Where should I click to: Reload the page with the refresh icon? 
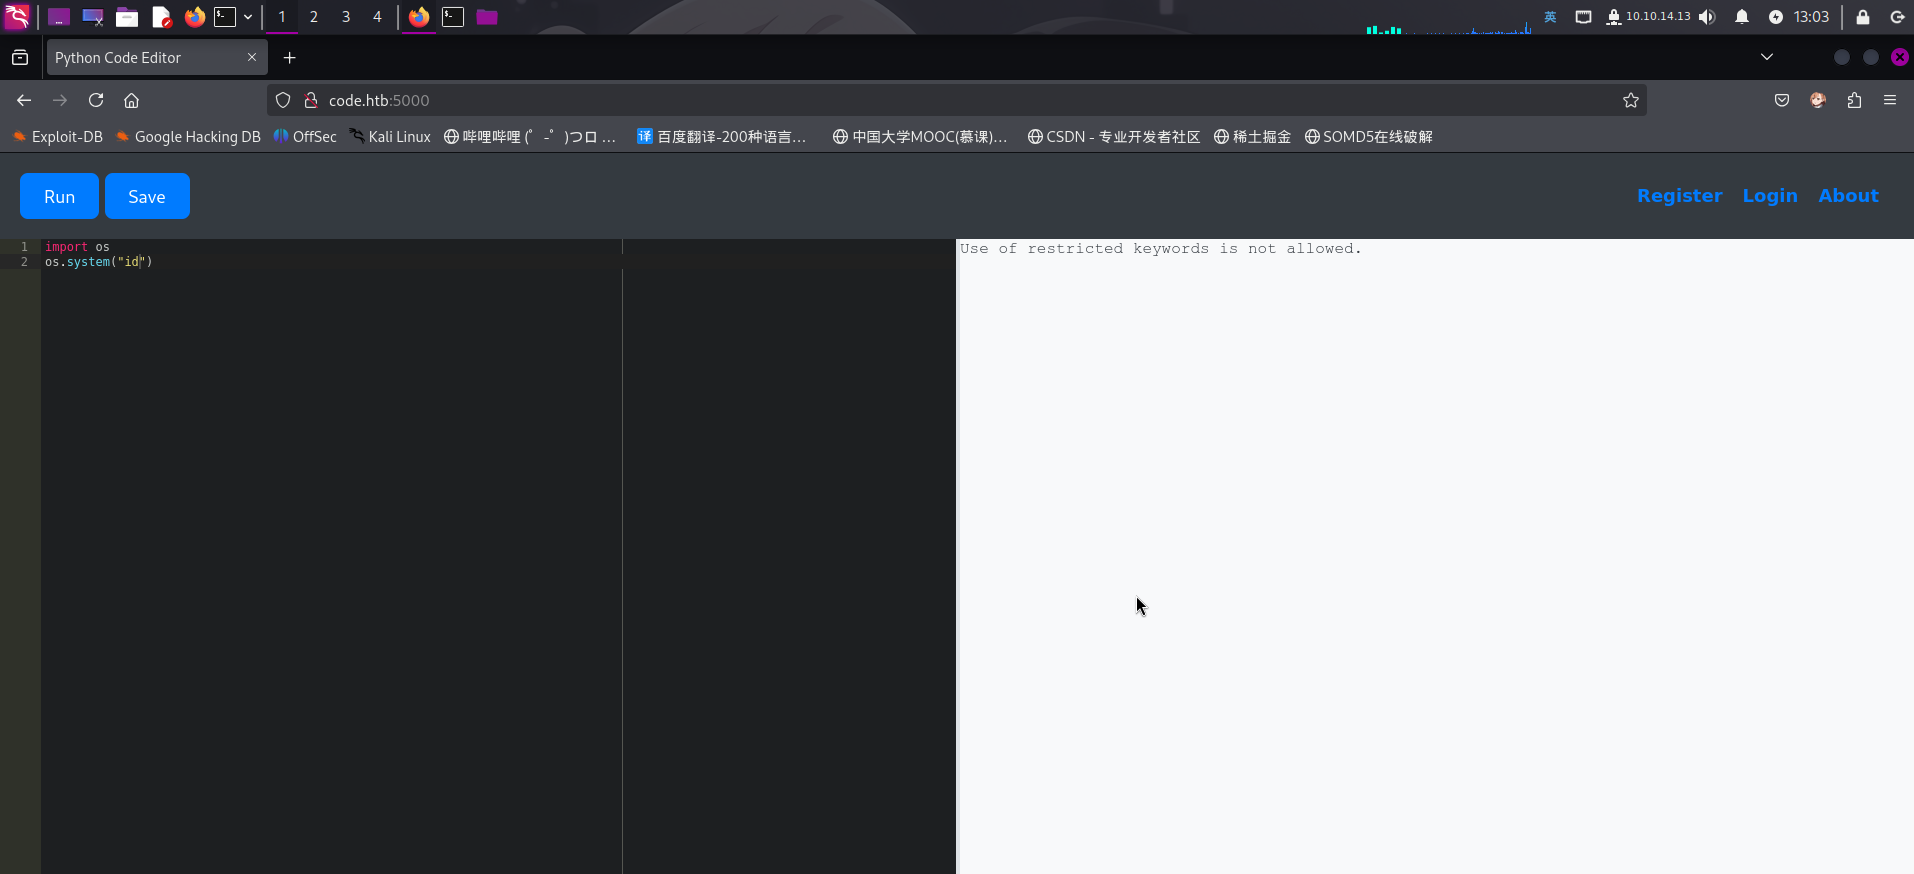[x=96, y=100]
